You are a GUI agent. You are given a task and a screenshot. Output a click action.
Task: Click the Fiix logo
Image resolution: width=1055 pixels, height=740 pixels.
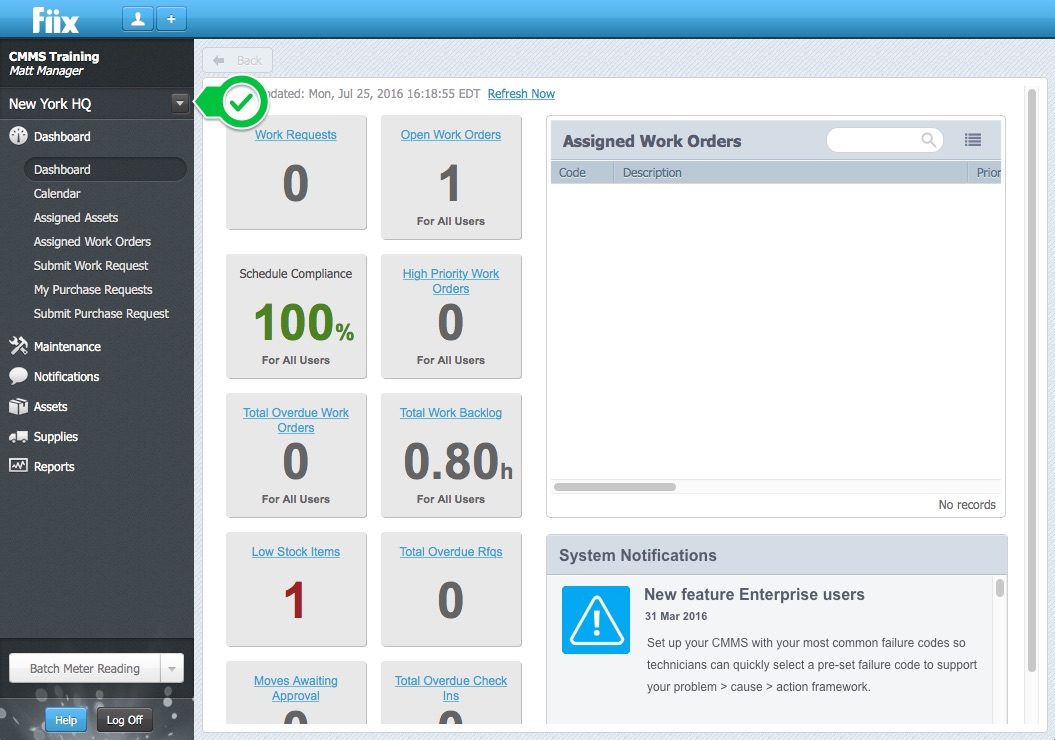[x=55, y=20]
